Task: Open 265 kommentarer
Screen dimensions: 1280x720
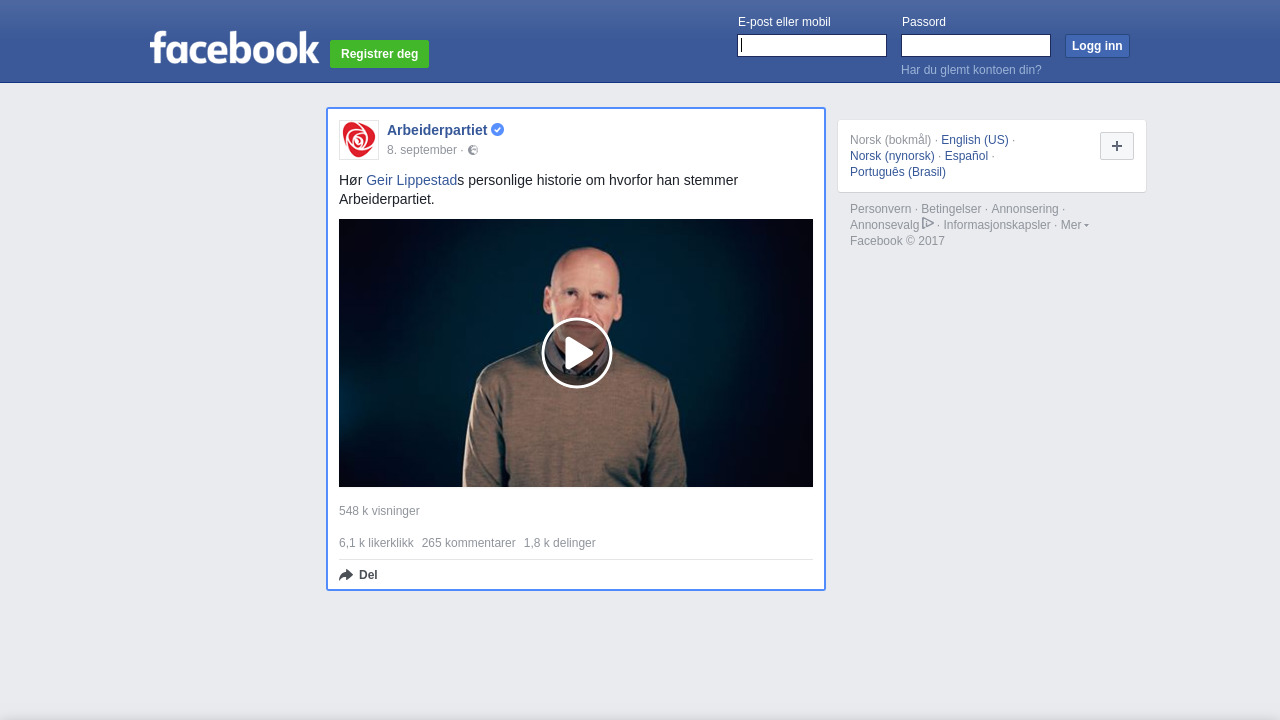Action: point(469,543)
